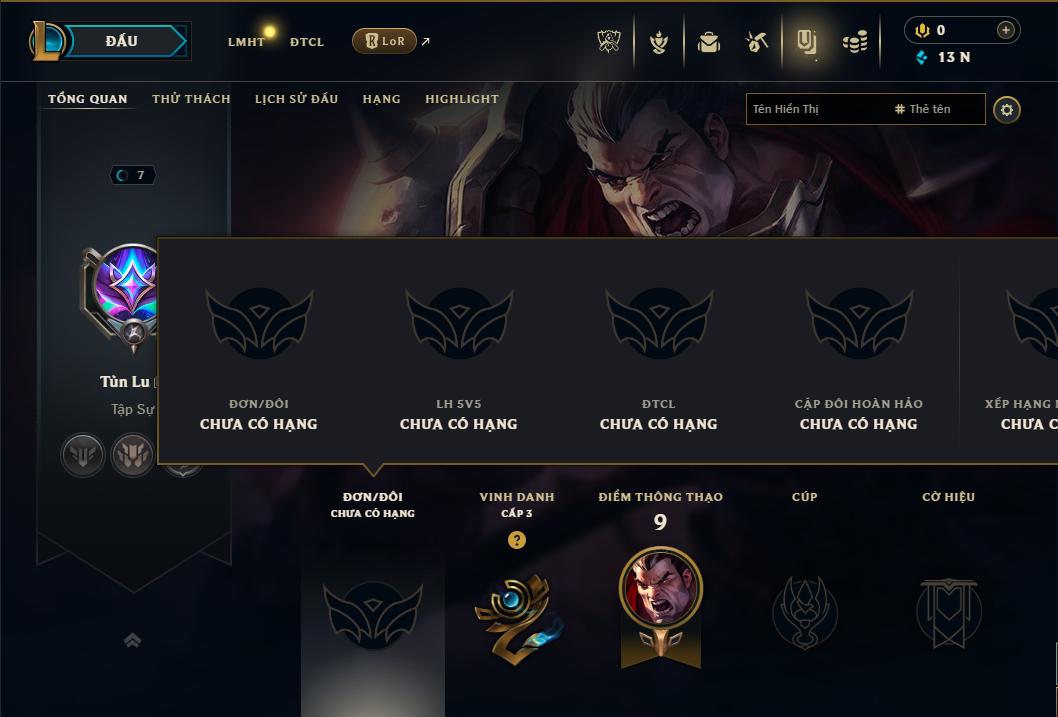Click the Vinh Danh question mark icon
Viewport: 1058px width, 717px height.
click(517, 540)
